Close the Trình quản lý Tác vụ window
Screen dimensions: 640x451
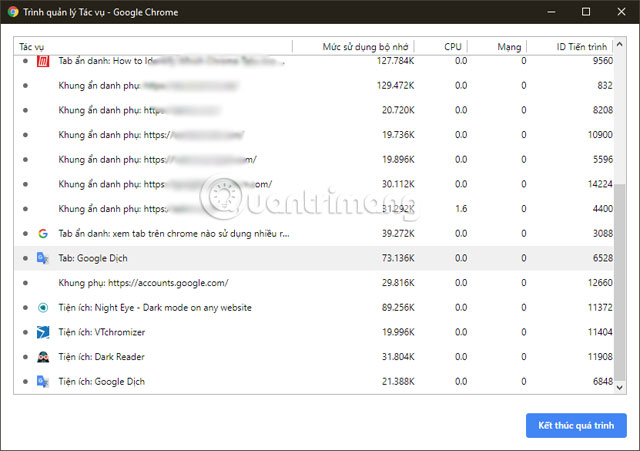click(621, 12)
